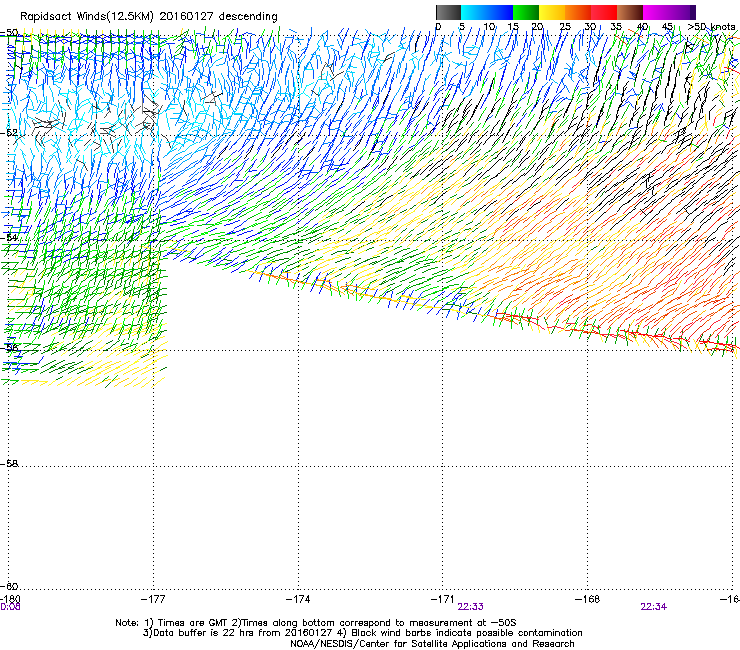This screenshot has width=740, height=650.
Task: Click the 'Data buffer is 22 hrs' note line
Action: coord(362,633)
